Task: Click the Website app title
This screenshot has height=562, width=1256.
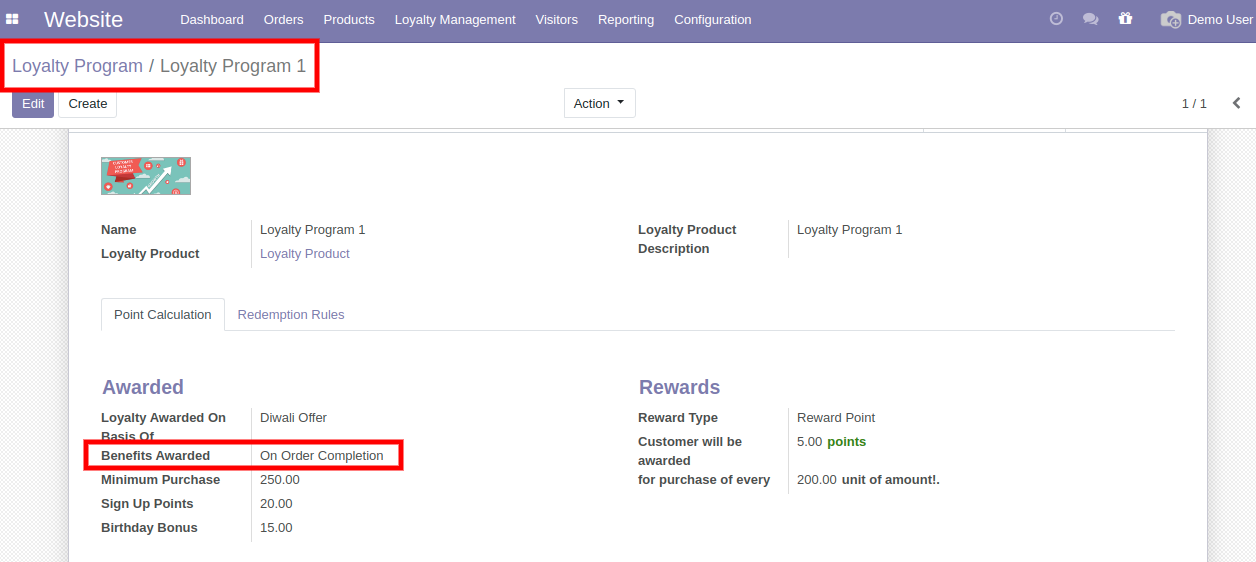Action: pyautogui.click(x=84, y=19)
